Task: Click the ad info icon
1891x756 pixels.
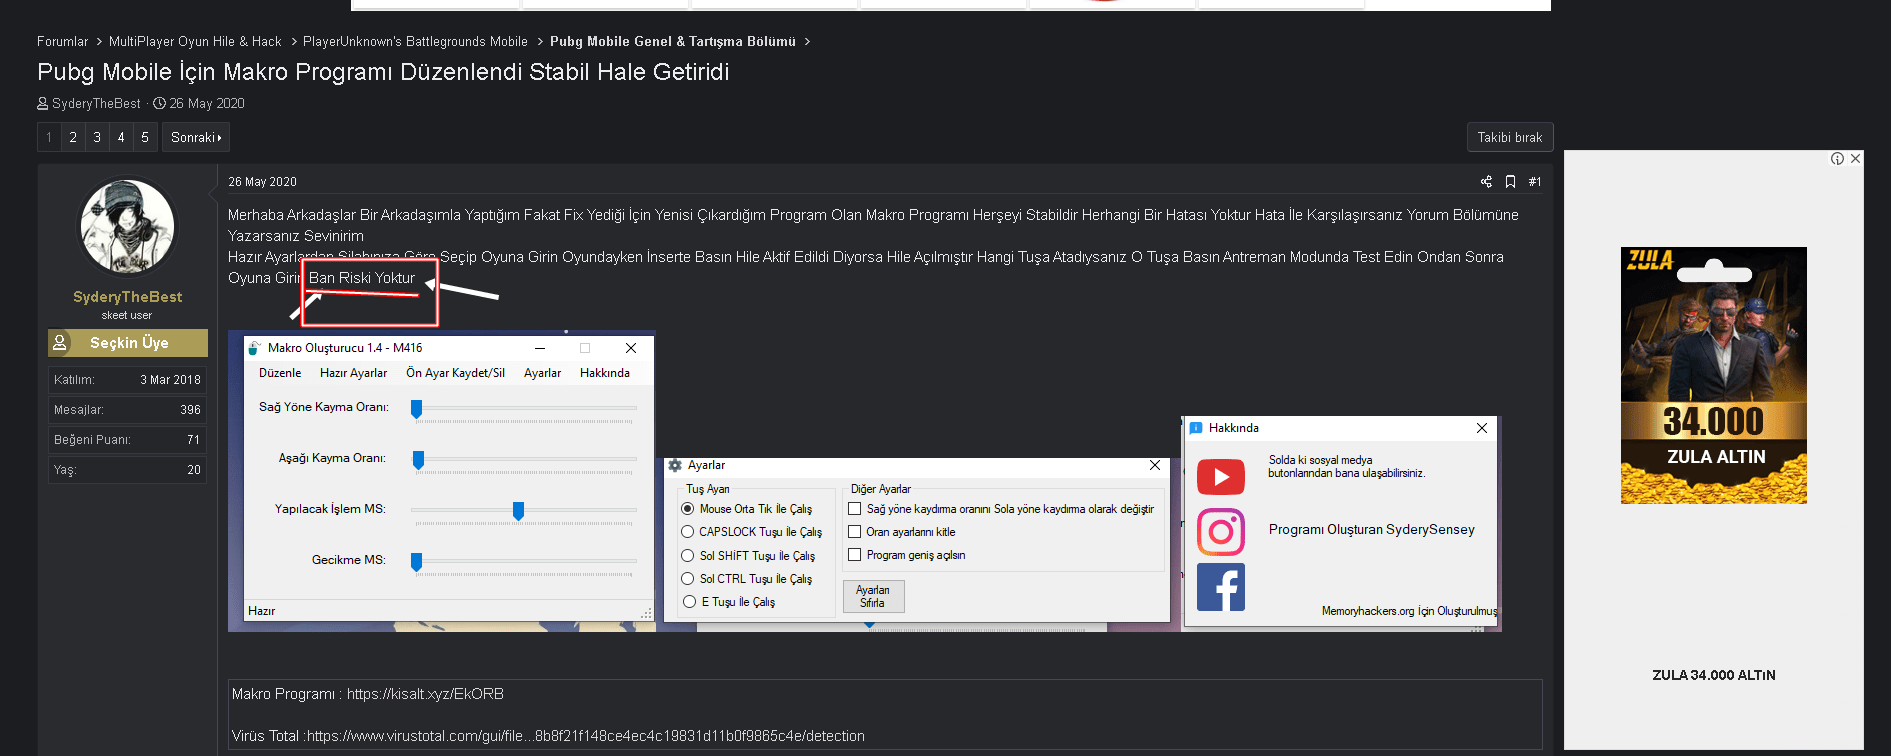Action: [1837, 158]
